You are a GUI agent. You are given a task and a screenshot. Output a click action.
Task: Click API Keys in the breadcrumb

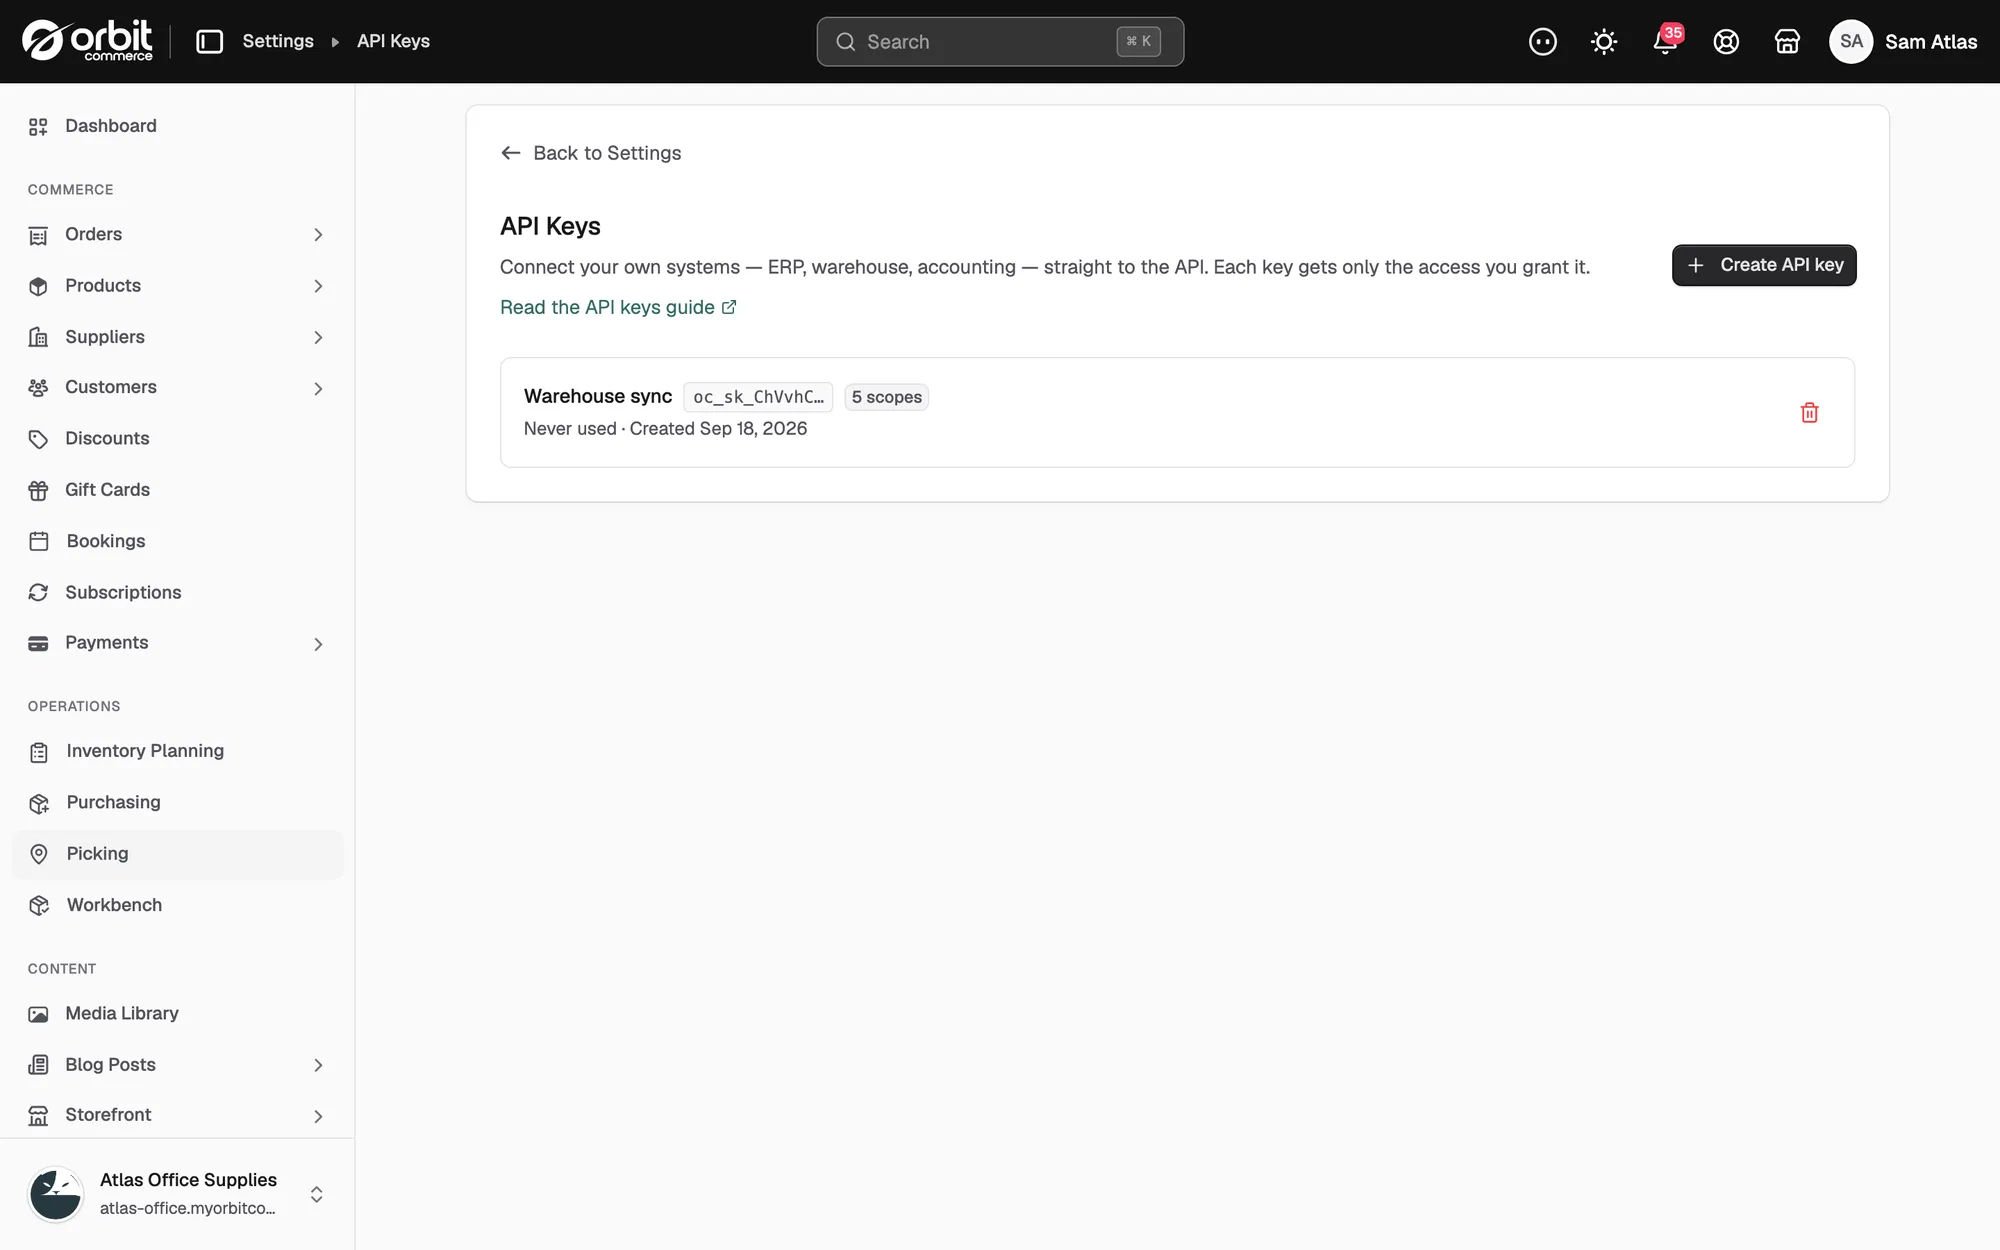pos(393,41)
